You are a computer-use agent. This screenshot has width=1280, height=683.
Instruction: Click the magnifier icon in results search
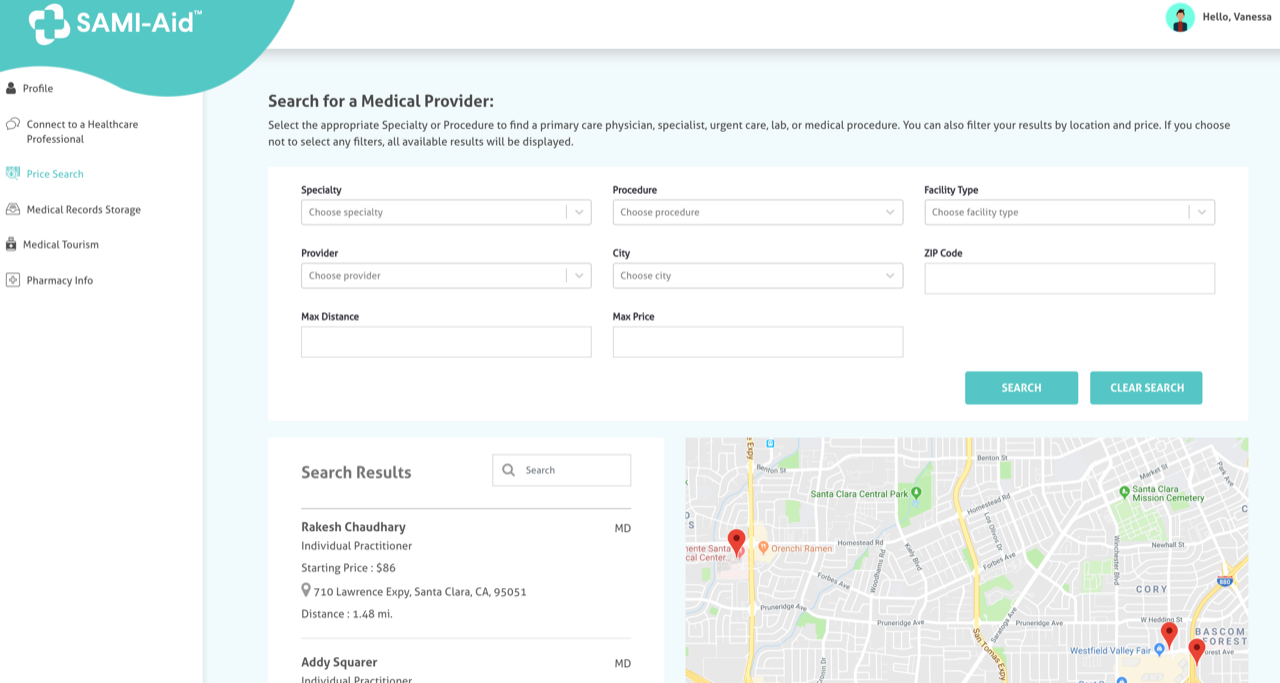click(x=509, y=470)
